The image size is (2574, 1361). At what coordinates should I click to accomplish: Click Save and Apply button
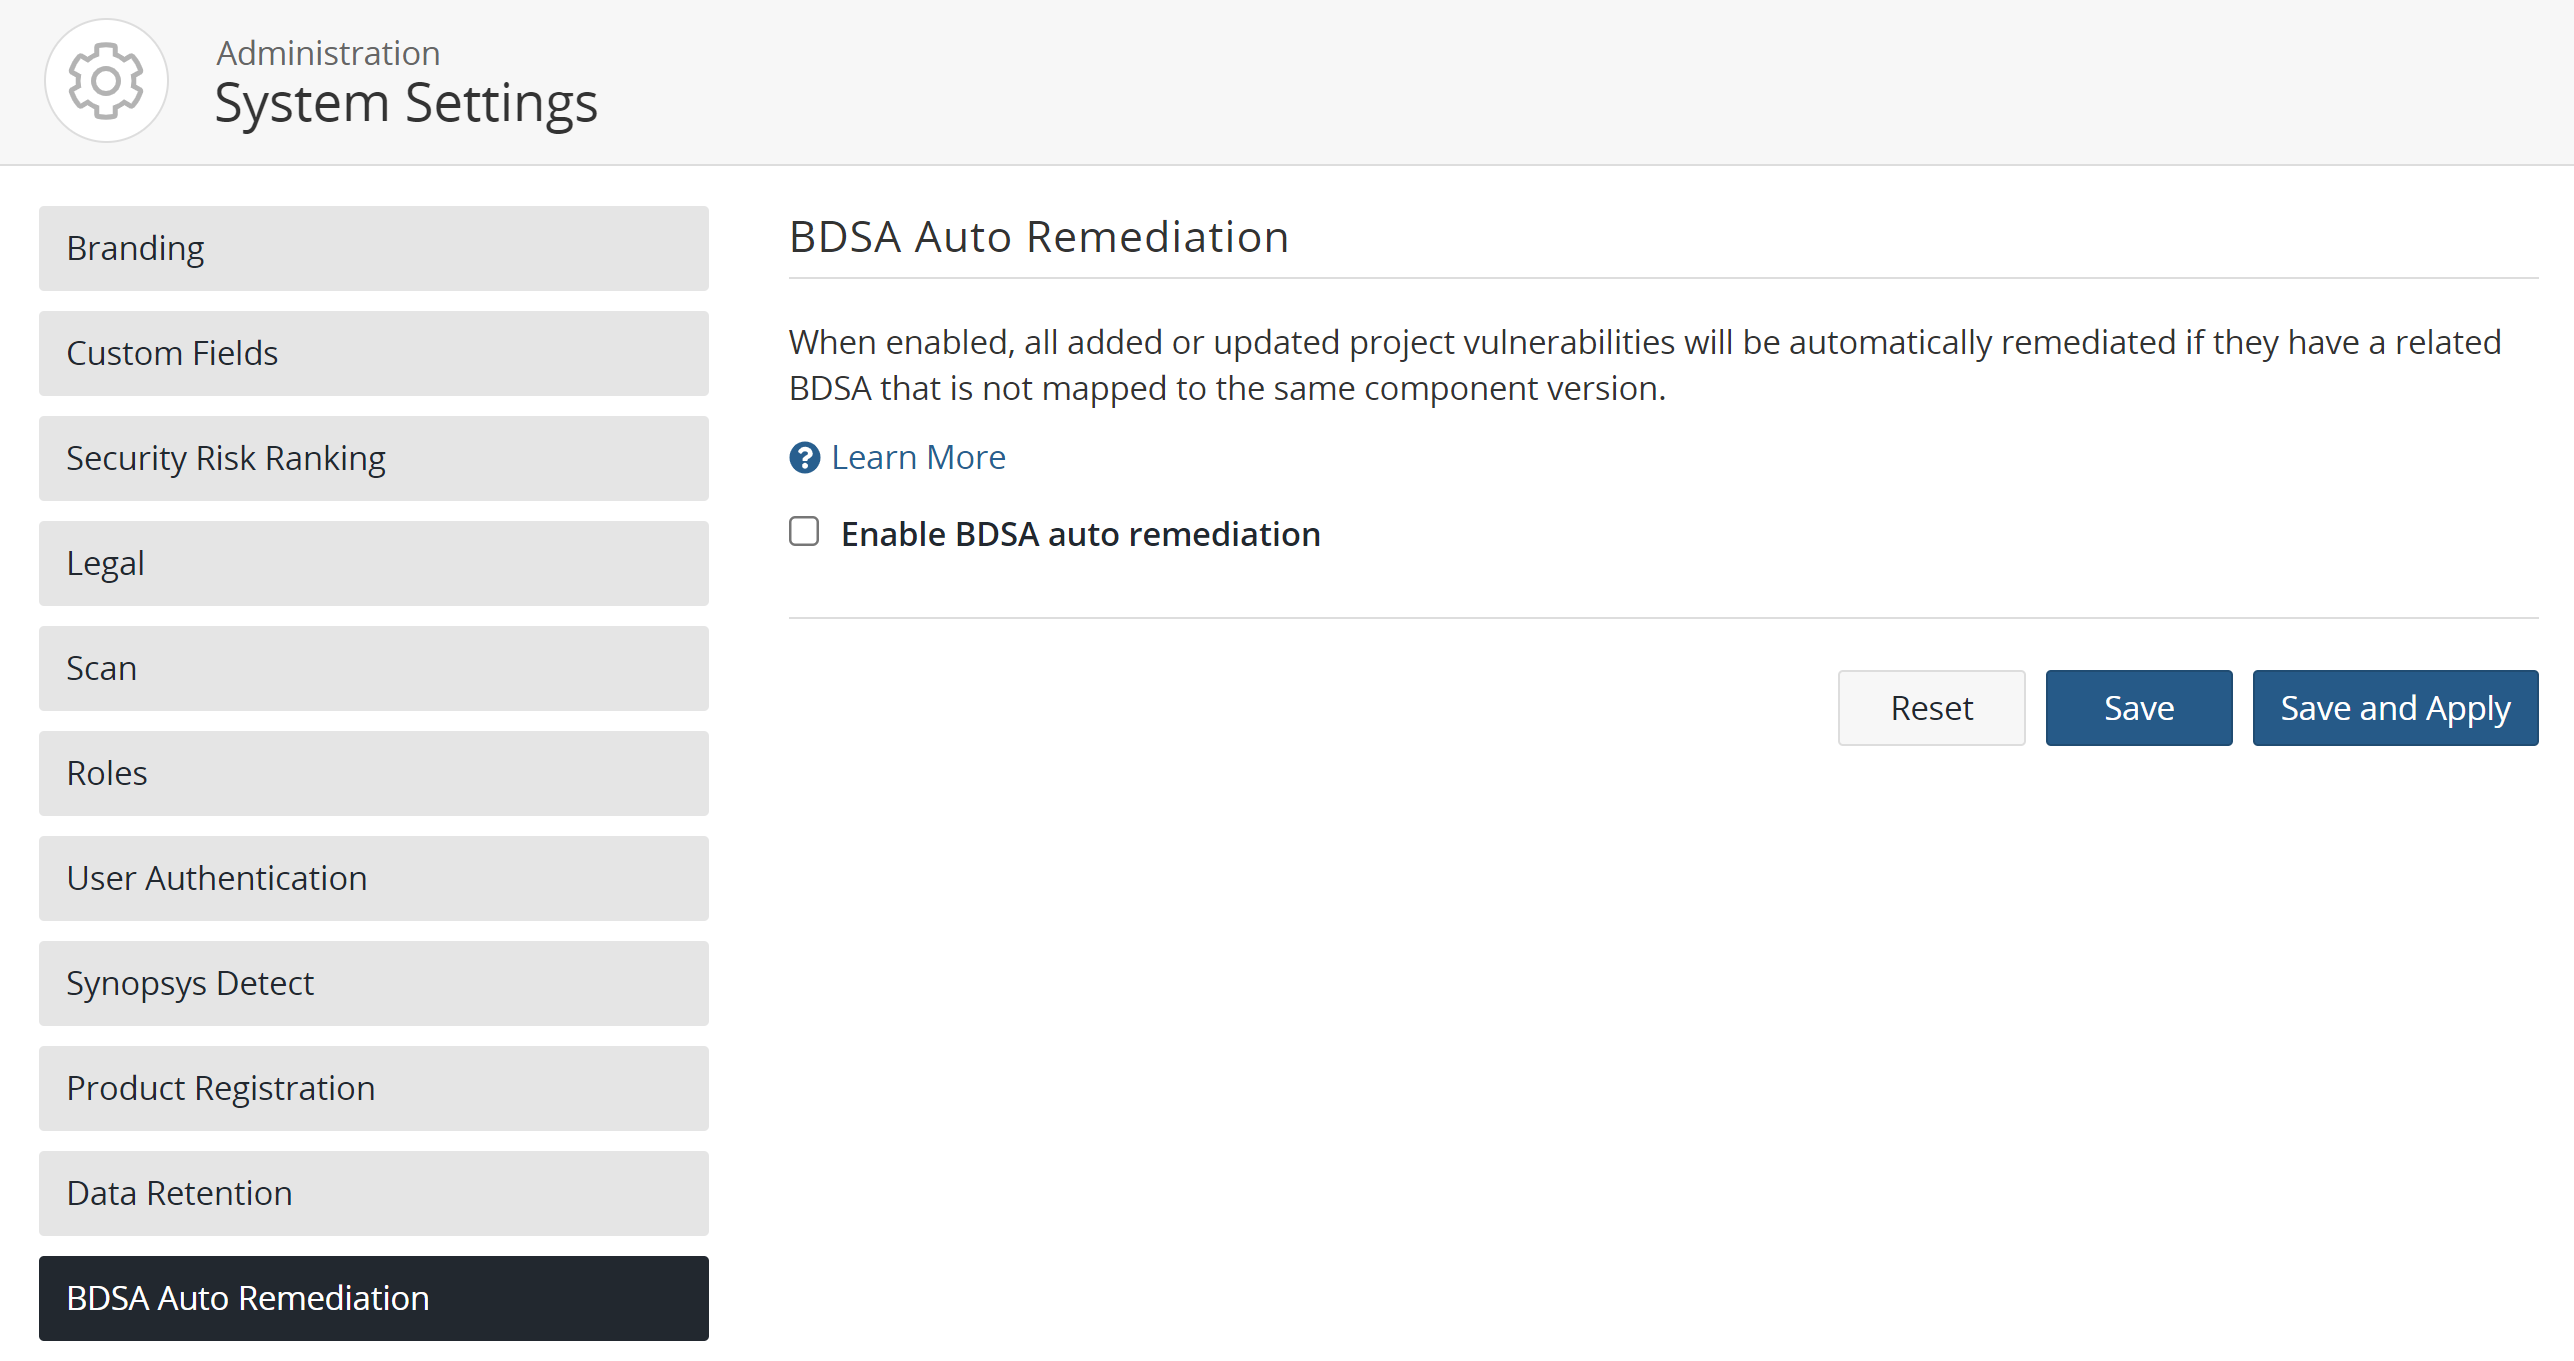[x=2394, y=708]
